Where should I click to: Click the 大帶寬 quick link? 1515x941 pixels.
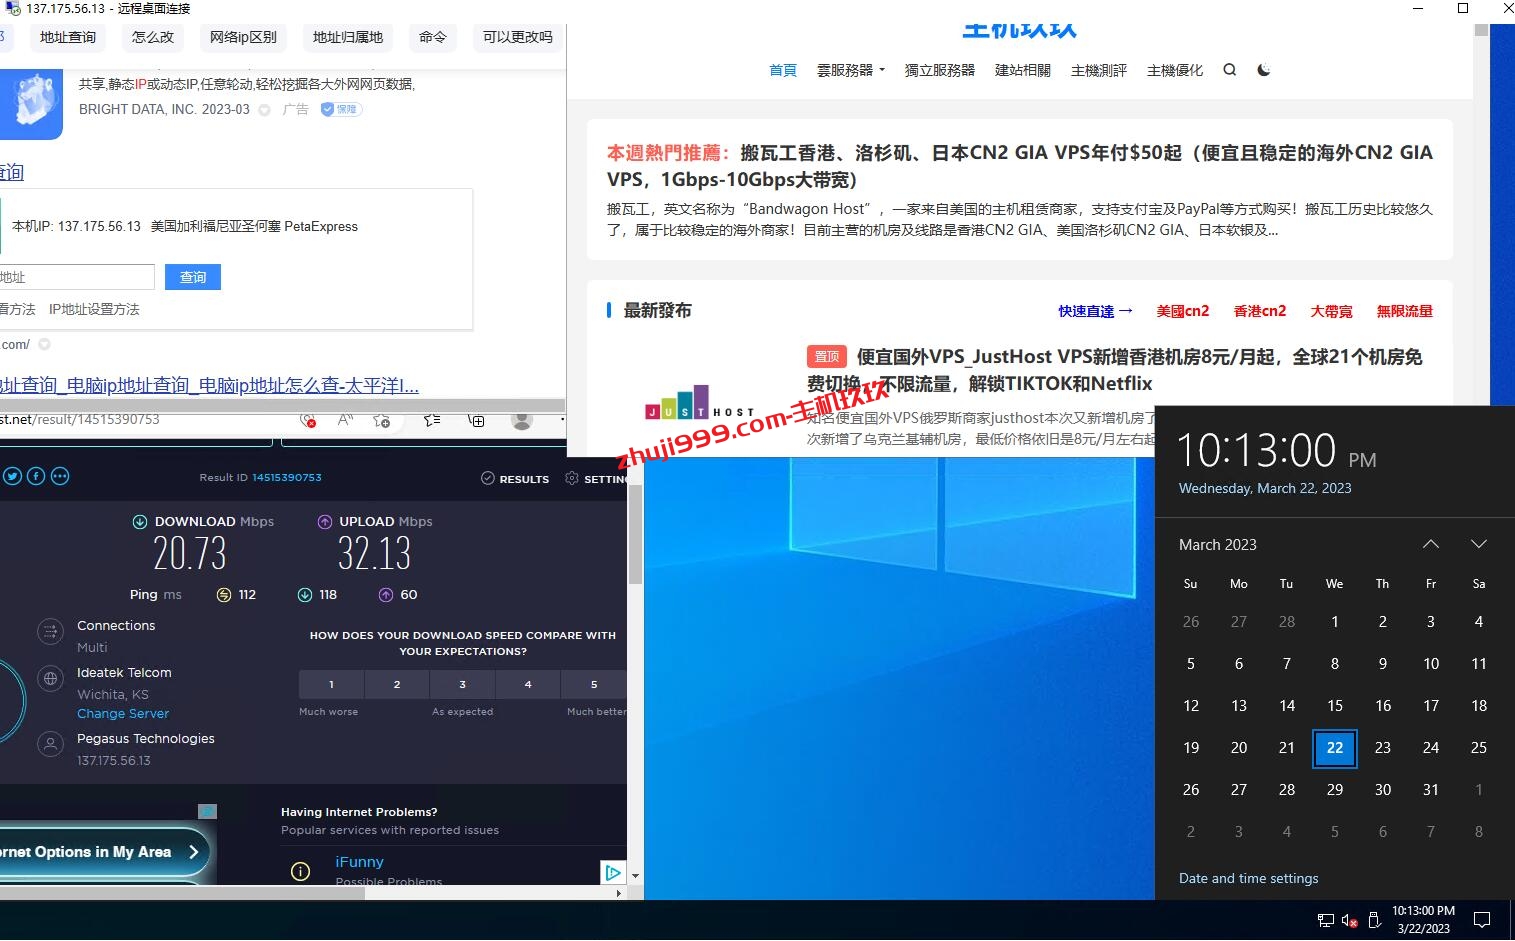pyautogui.click(x=1331, y=311)
